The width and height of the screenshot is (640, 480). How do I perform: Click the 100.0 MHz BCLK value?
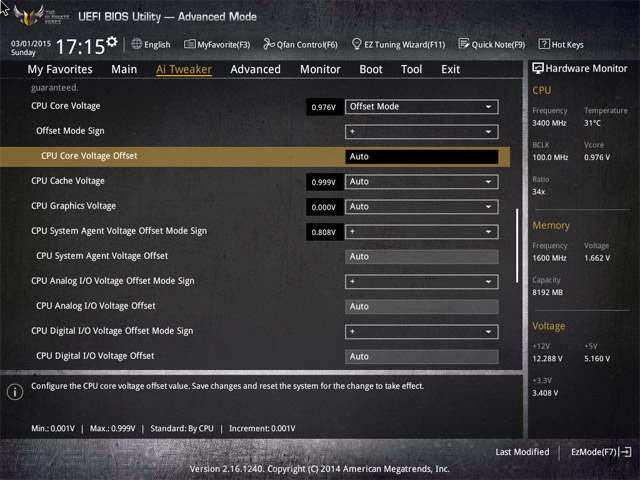click(550, 157)
